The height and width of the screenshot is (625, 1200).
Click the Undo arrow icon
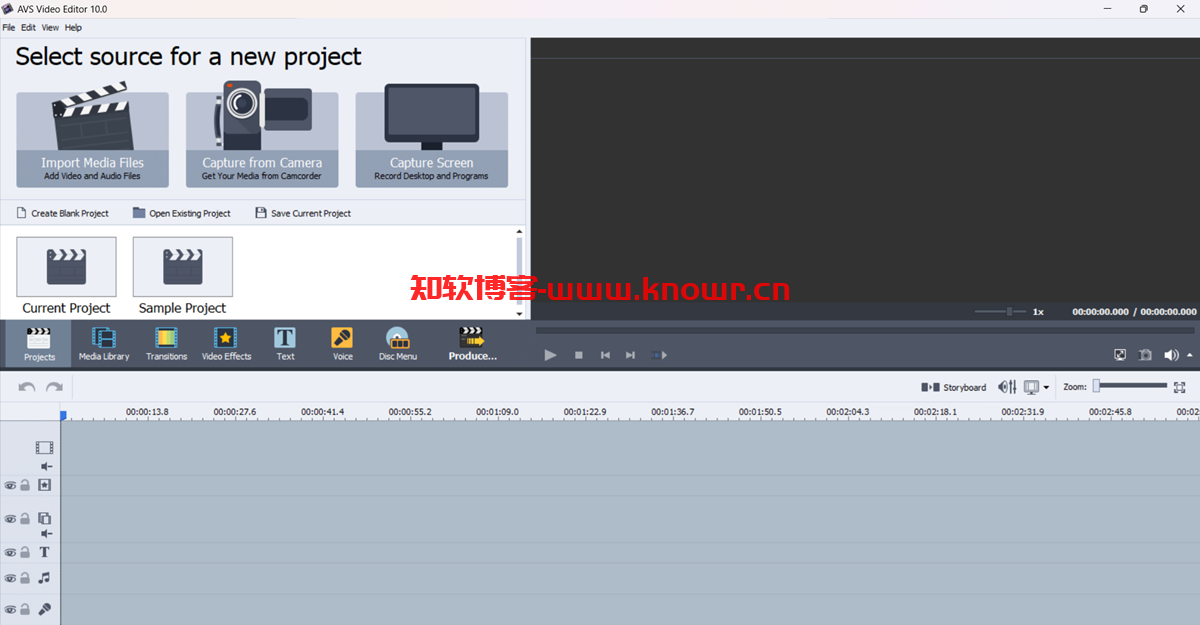(x=27, y=387)
